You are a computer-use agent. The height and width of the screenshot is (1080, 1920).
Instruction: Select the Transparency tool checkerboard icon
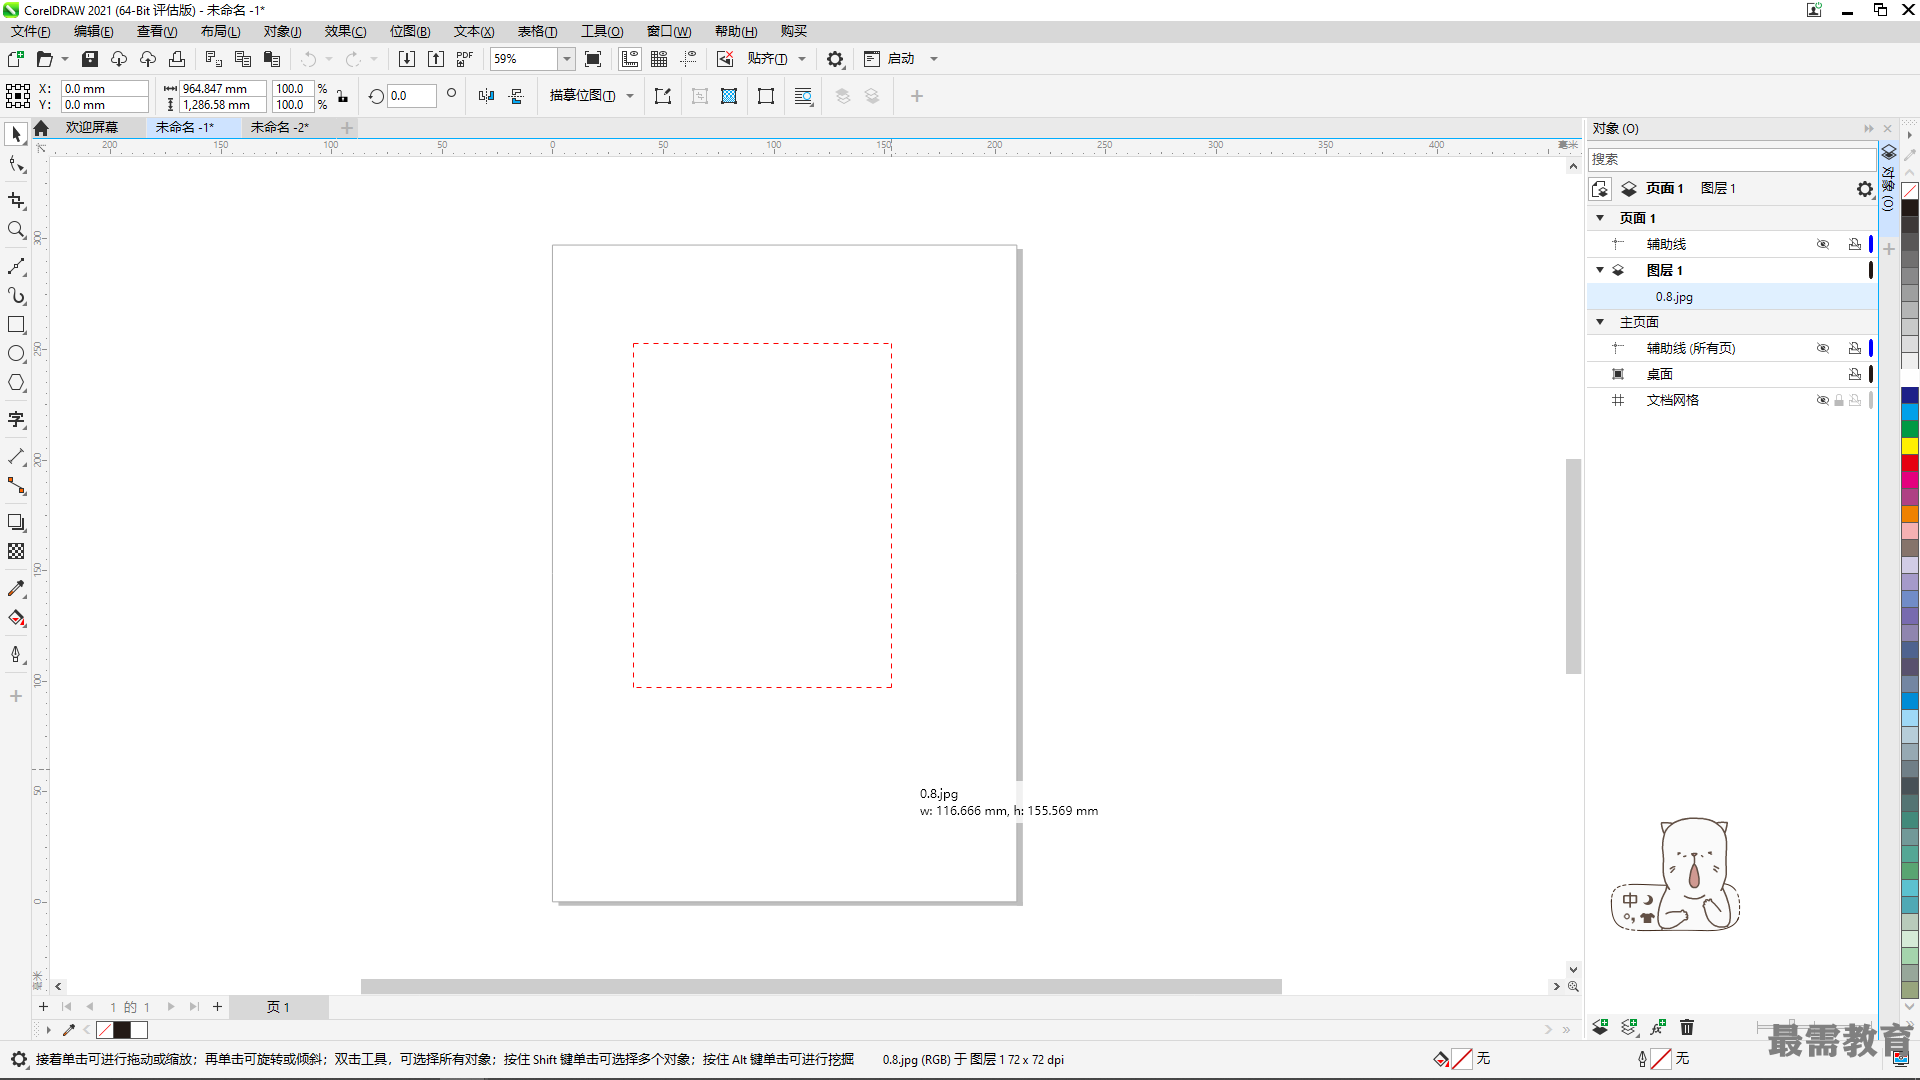pyautogui.click(x=16, y=551)
